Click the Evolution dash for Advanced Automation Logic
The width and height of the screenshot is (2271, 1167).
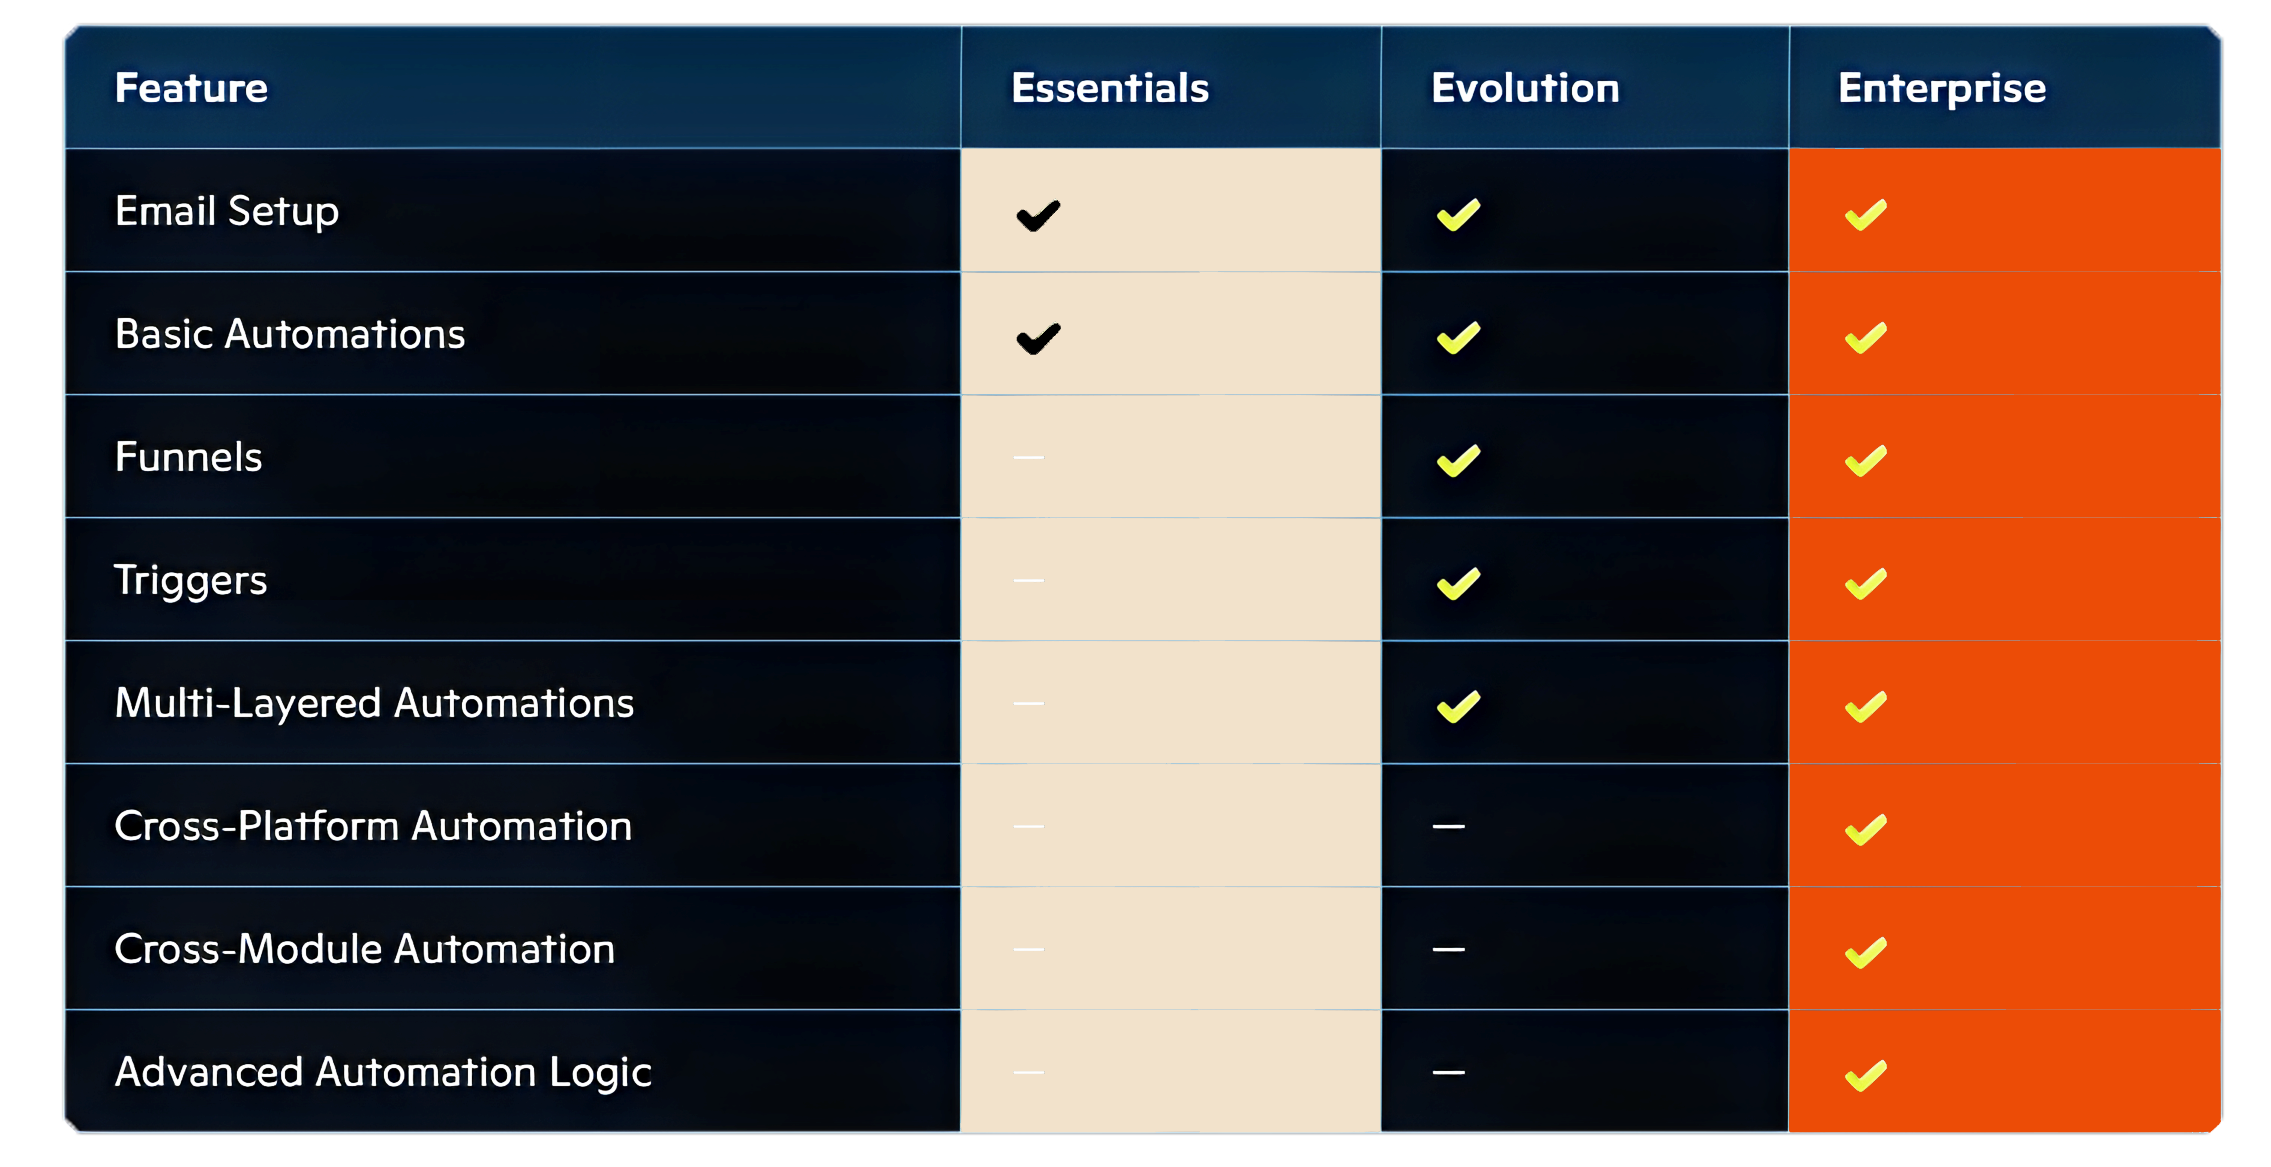pyautogui.click(x=1448, y=1072)
